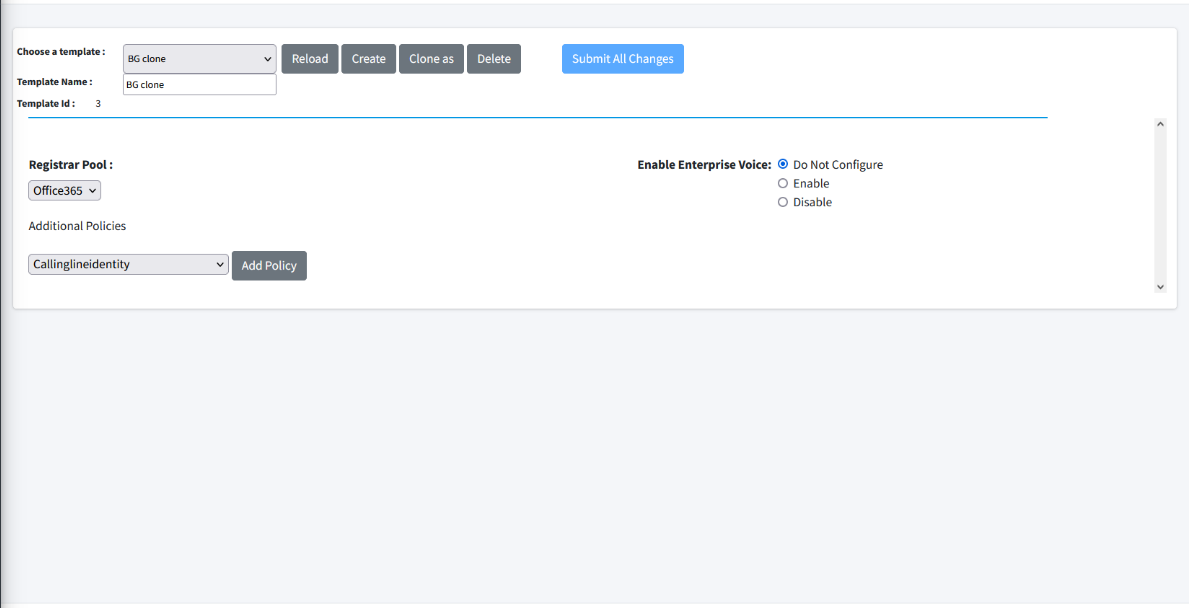Submit All Changes
Image resolution: width=1189 pixels, height=608 pixels.
[622, 59]
